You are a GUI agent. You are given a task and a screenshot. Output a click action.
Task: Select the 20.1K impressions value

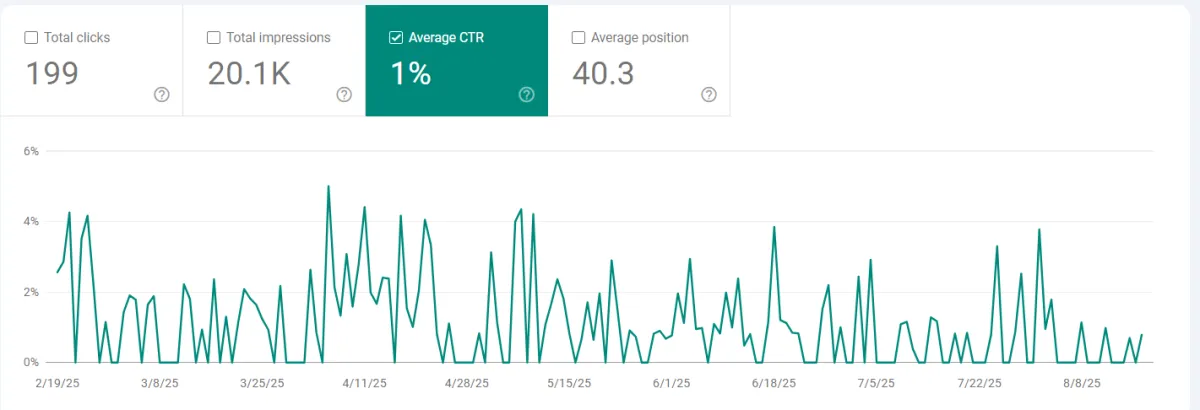tap(249, 74)
